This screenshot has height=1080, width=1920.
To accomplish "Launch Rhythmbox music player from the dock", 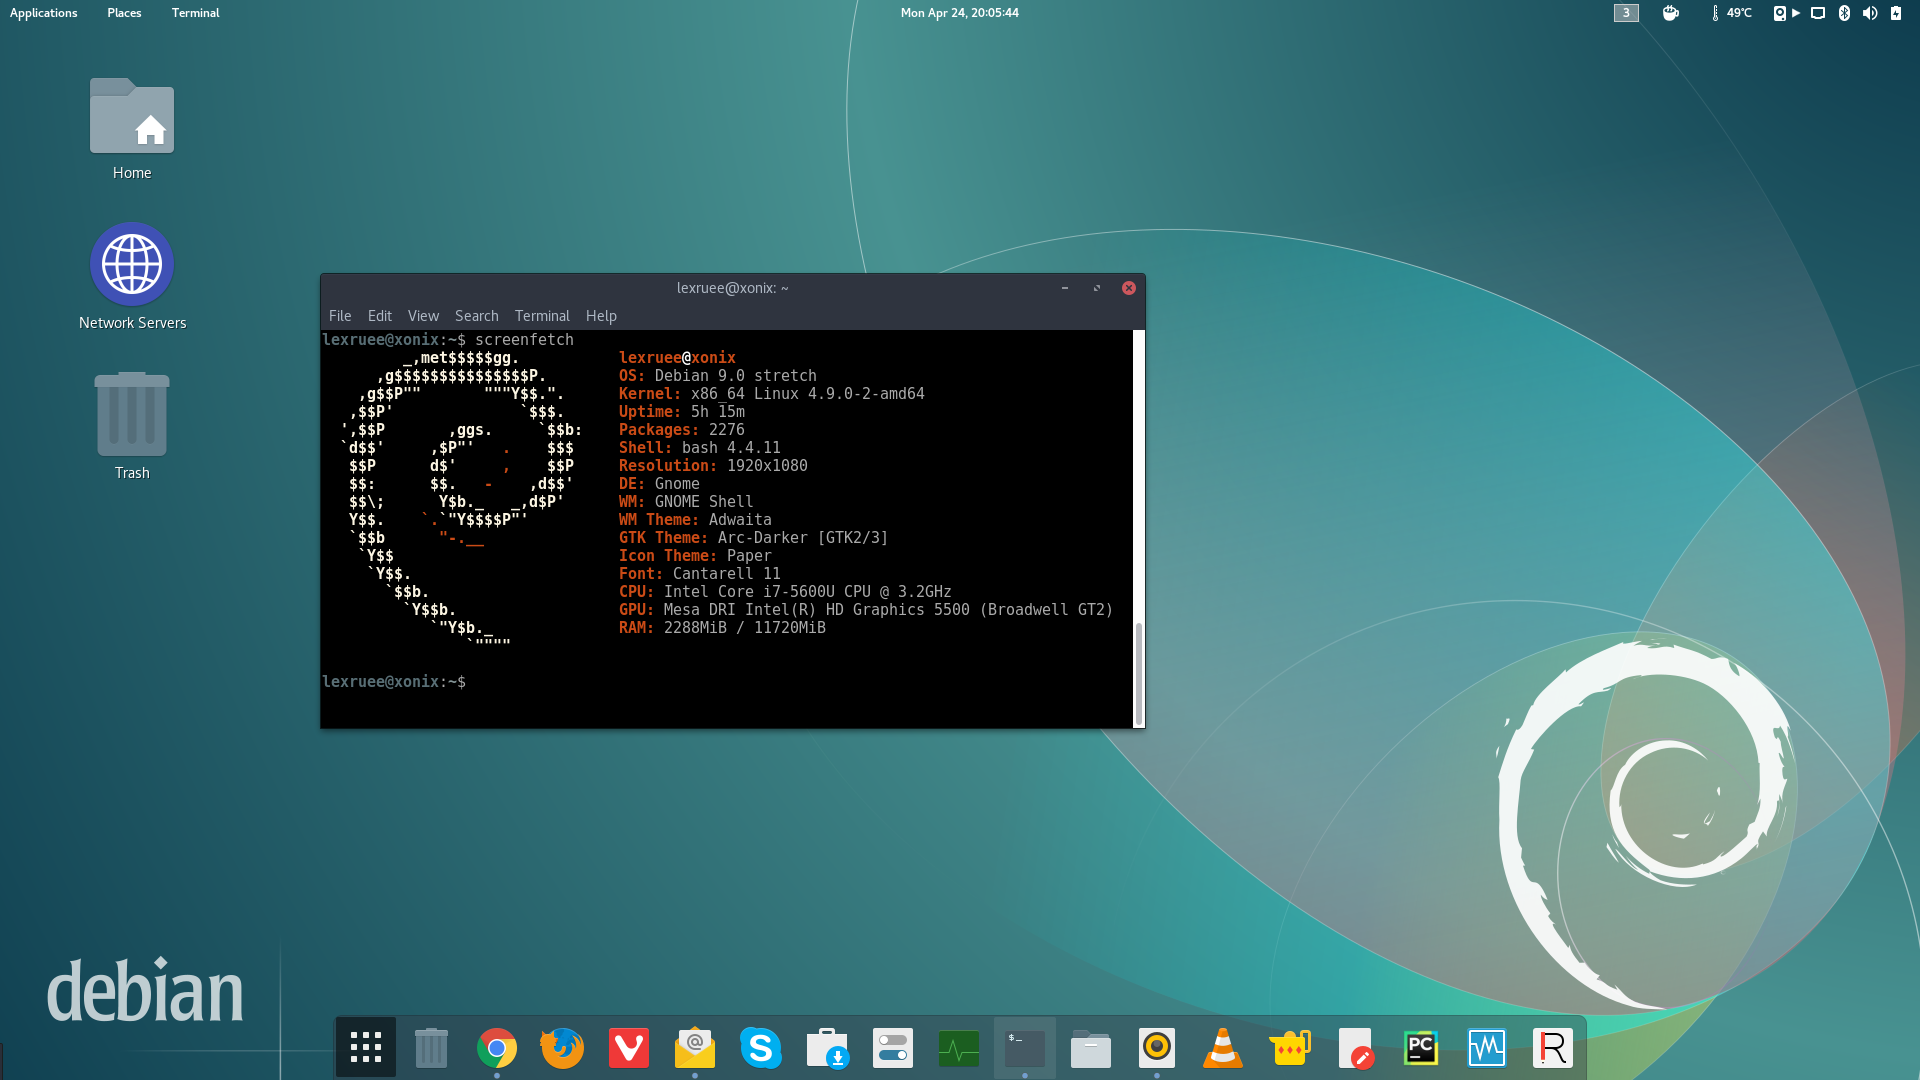I will click(1156, 1047).
